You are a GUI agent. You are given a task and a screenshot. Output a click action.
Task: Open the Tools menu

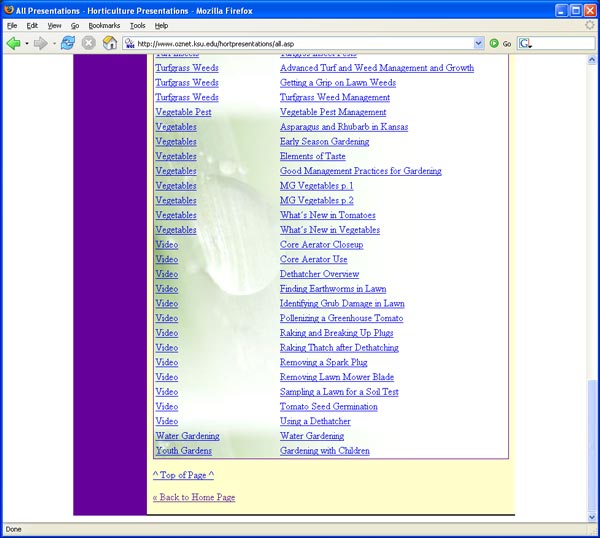pyautogui.click(x=137, y=26)
